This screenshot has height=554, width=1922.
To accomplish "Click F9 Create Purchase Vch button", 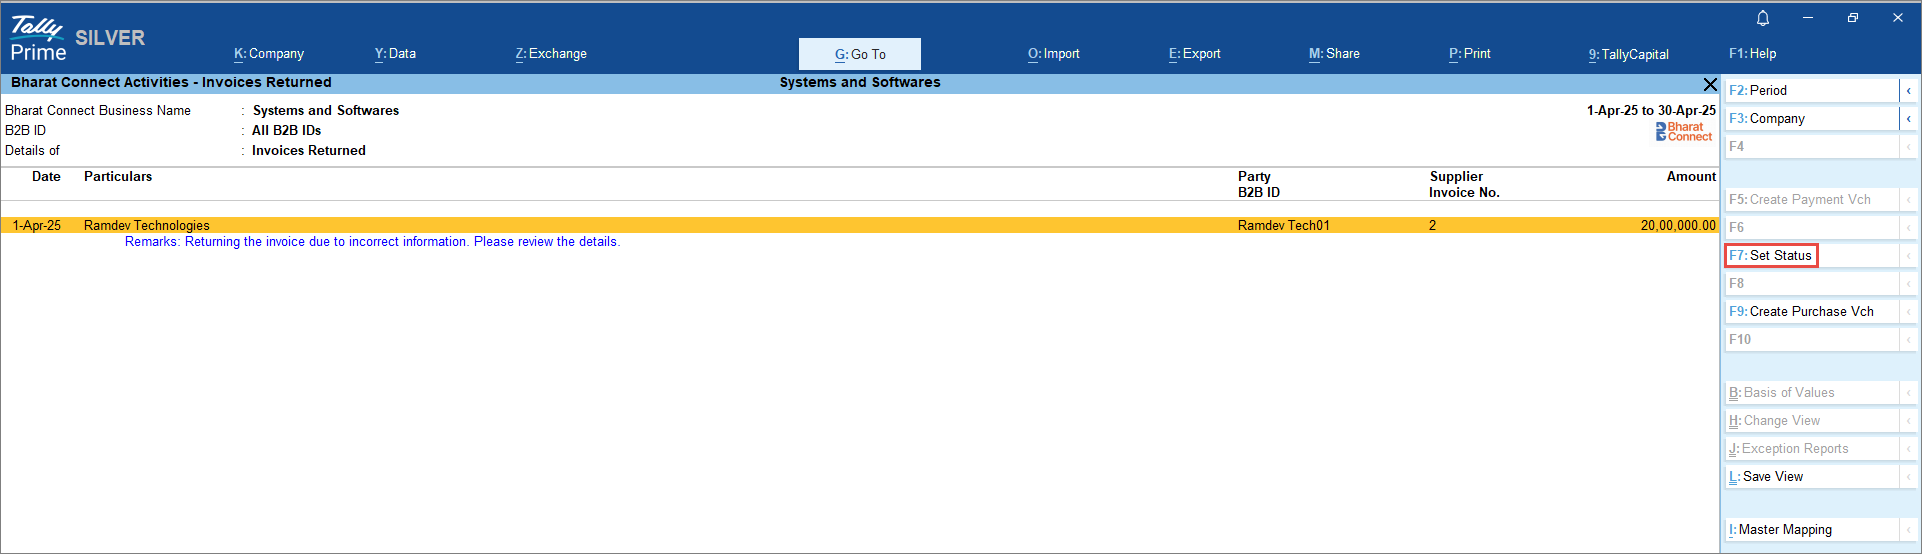I will point(1811,312).
